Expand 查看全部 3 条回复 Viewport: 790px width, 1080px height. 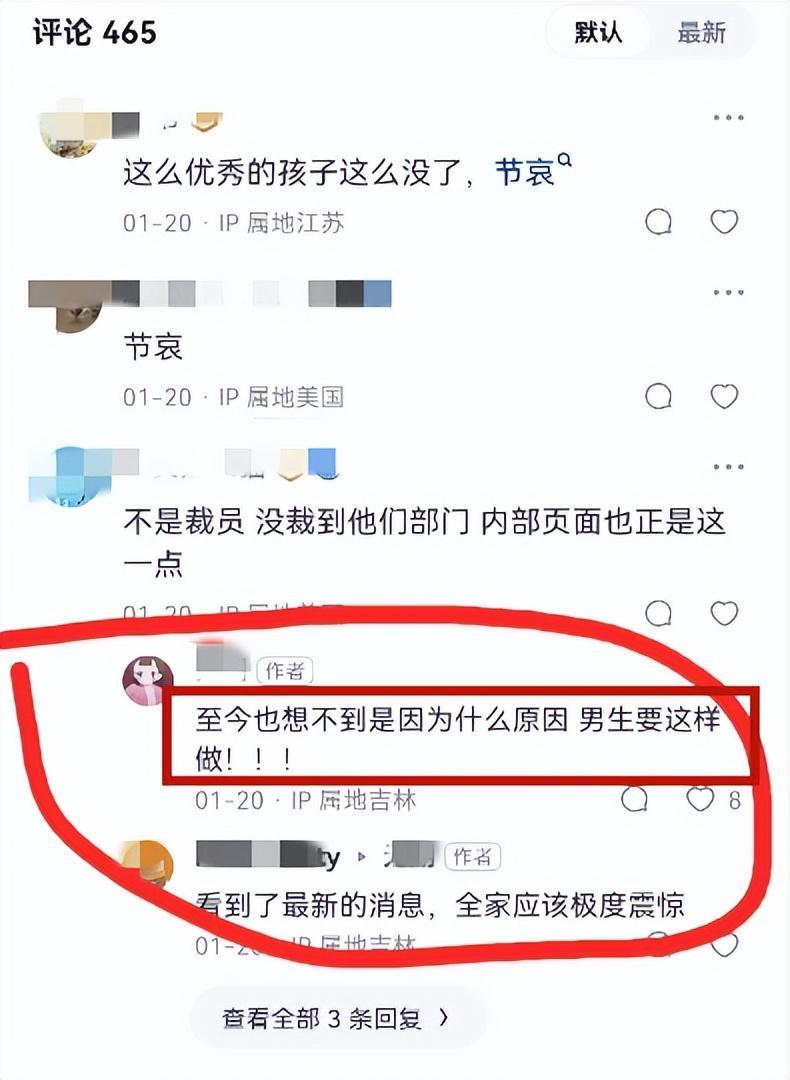(335, 1018)
